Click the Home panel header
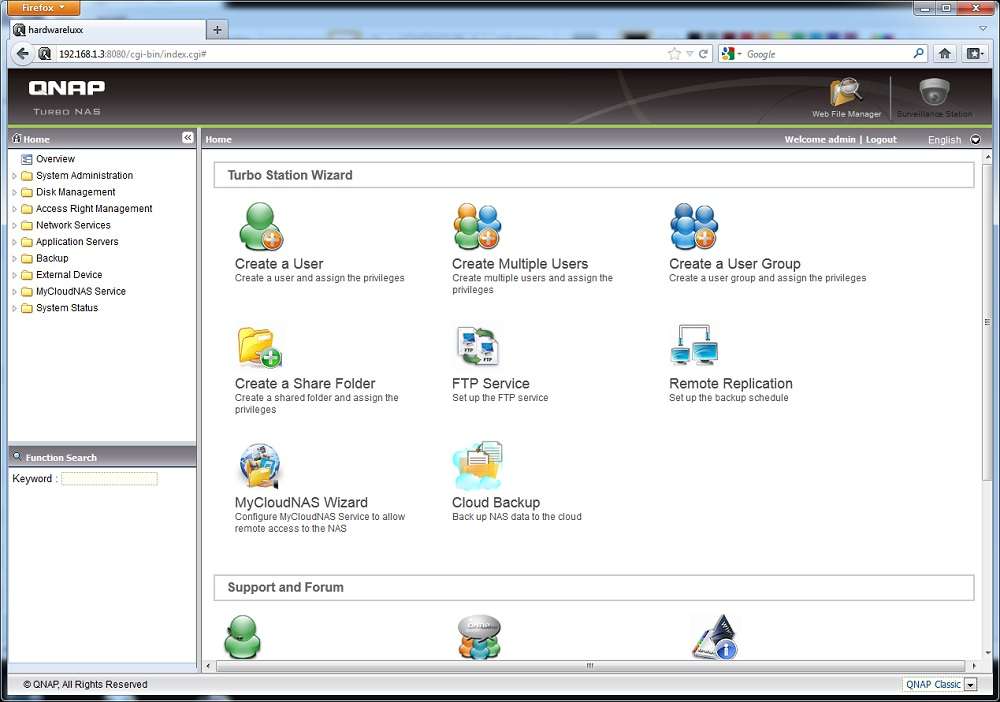This screenshot has width=1000, height=702. point(102,138)
